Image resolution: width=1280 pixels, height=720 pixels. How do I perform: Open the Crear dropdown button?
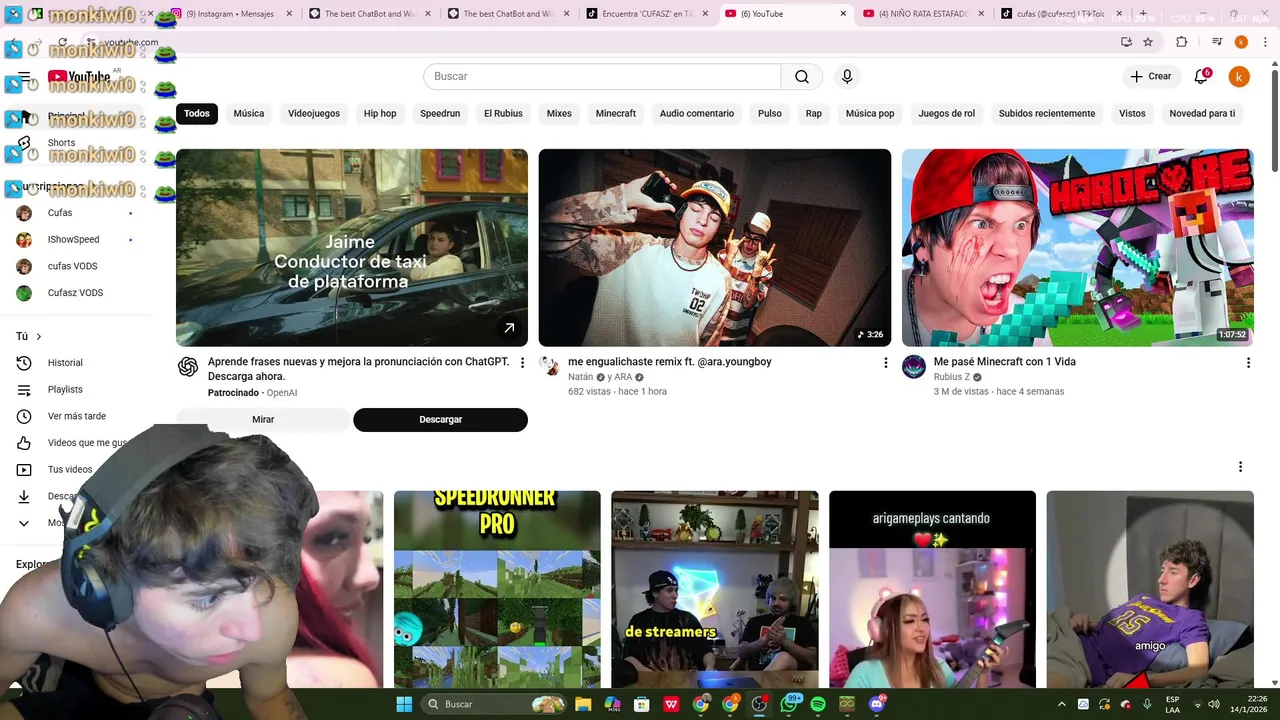click(1151, 77)
